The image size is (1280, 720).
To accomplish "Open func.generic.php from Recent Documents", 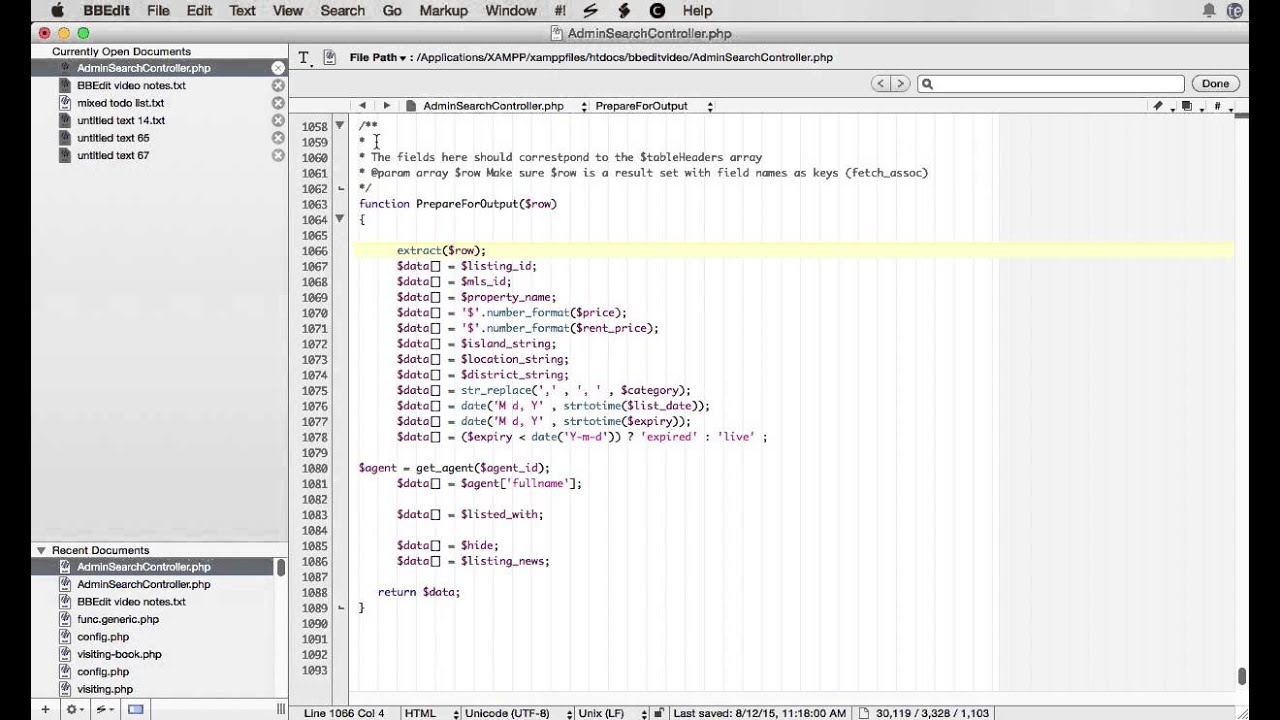I will pos(118,619).
